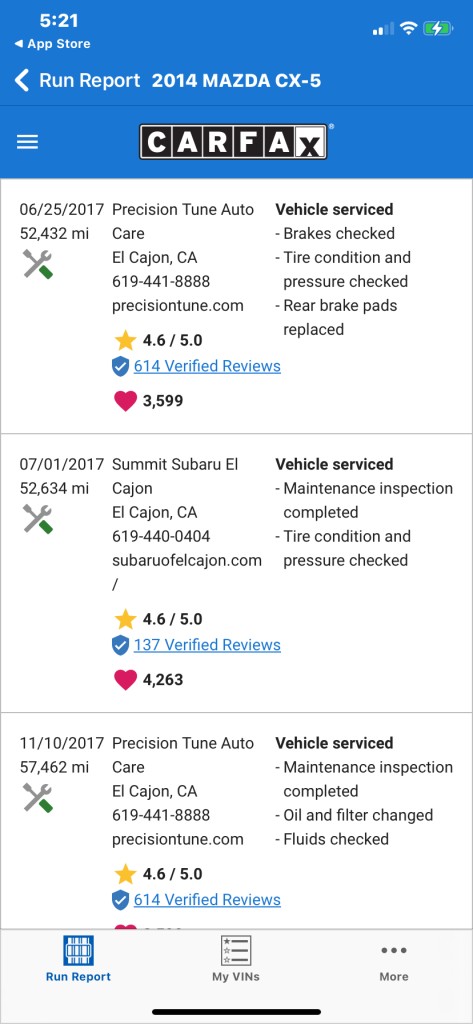This screenshot has height=1024, width=473.
Task: Open the More tab
Action: (x=394, y=959)
